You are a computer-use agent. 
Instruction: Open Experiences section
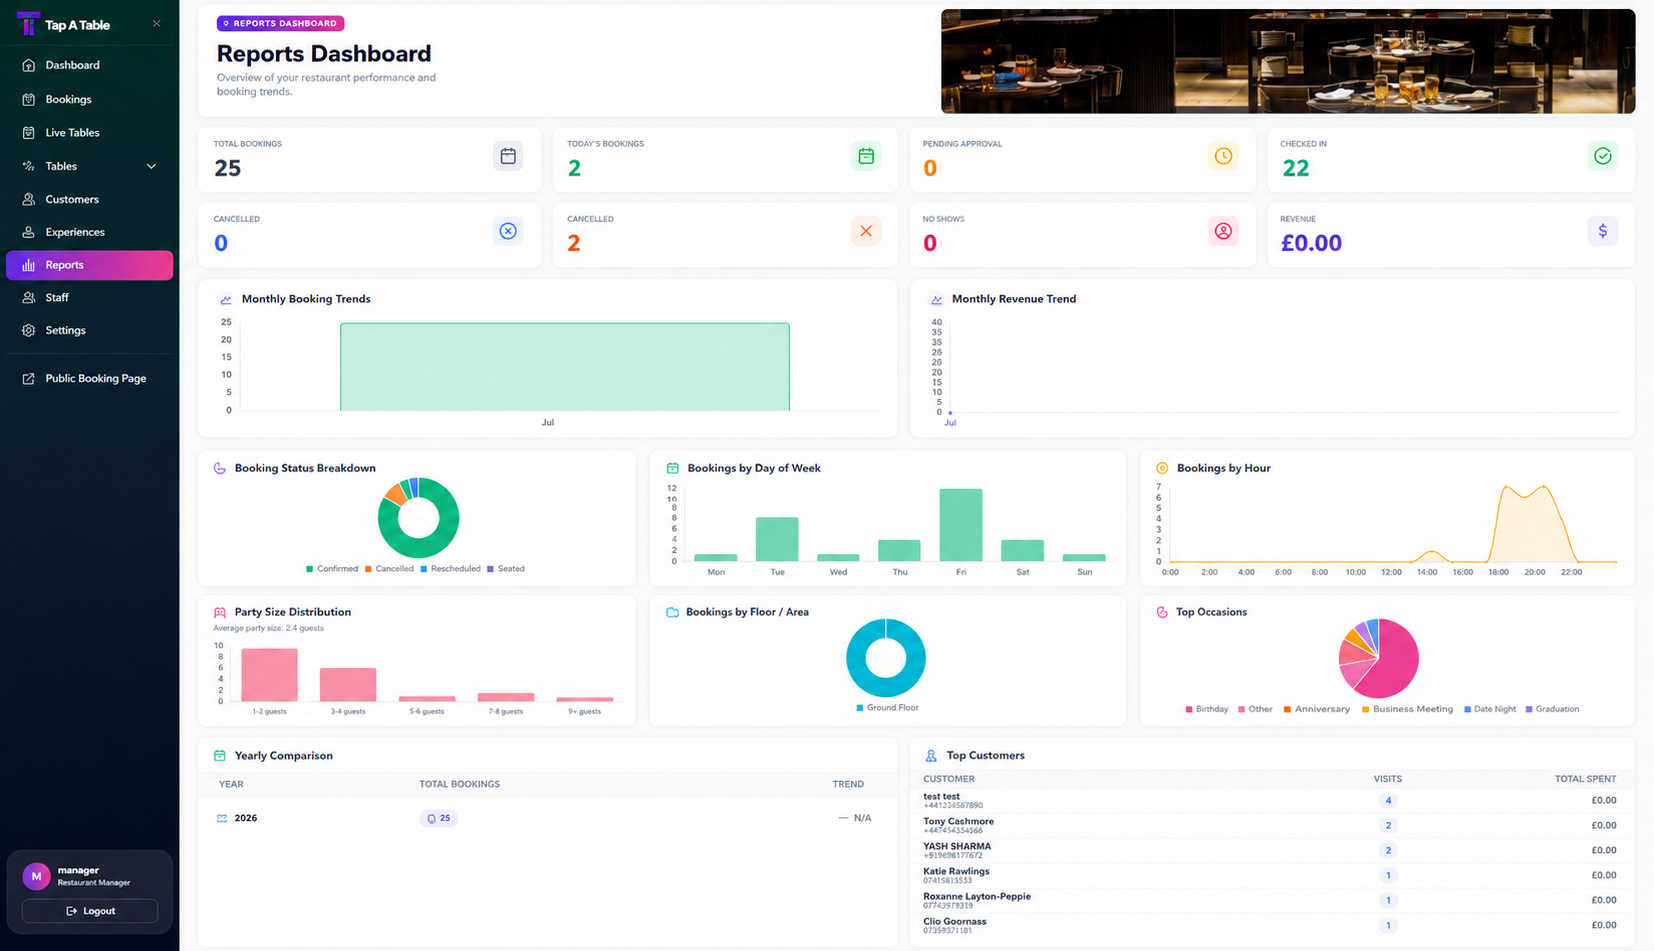coord(89,232)
